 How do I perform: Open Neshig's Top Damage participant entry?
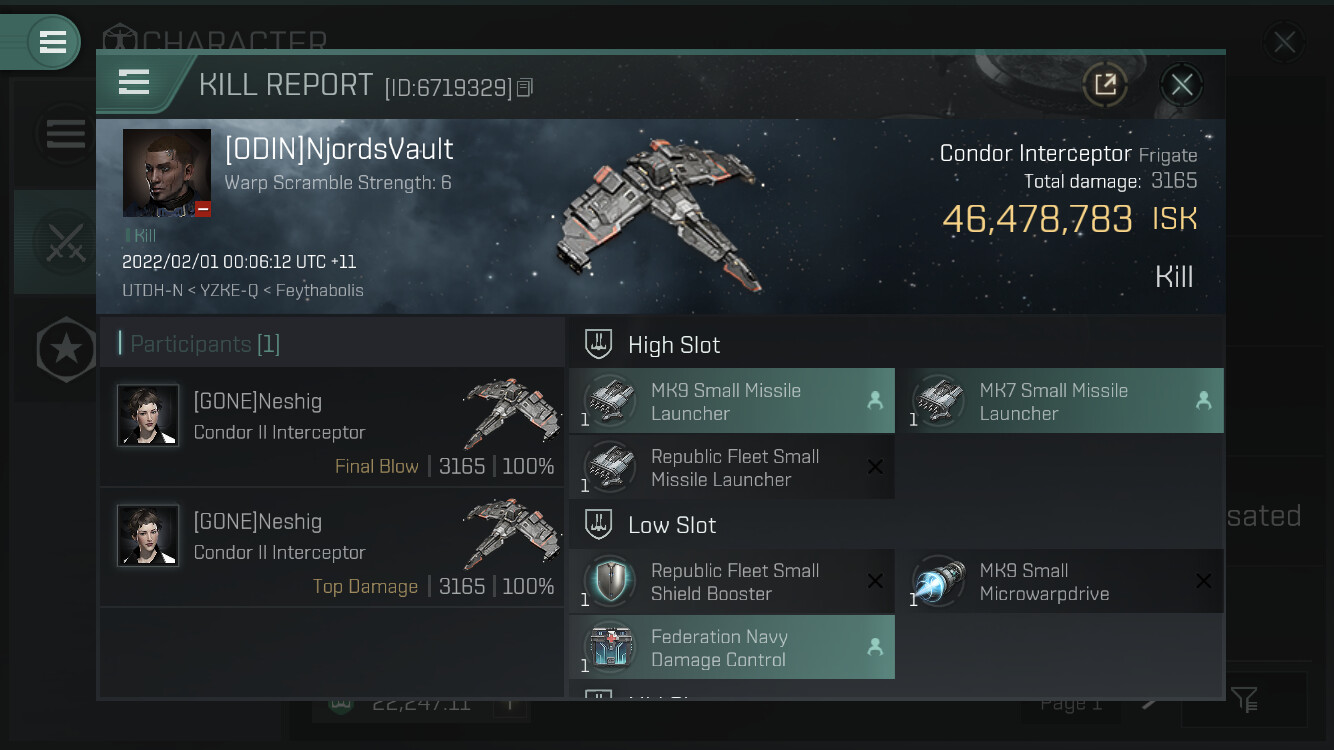[332, 547]
